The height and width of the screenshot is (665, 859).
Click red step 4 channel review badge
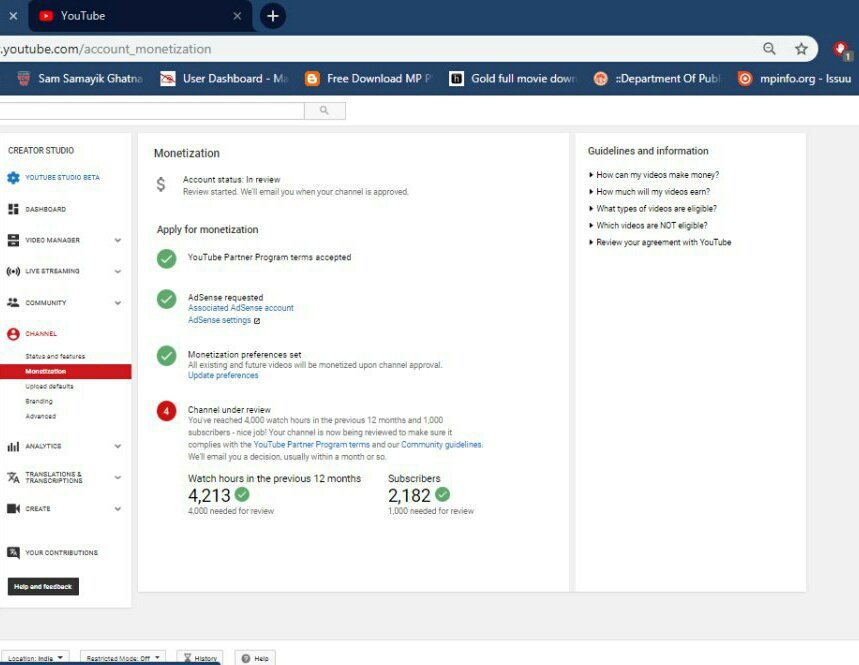[x=167, y=411]
